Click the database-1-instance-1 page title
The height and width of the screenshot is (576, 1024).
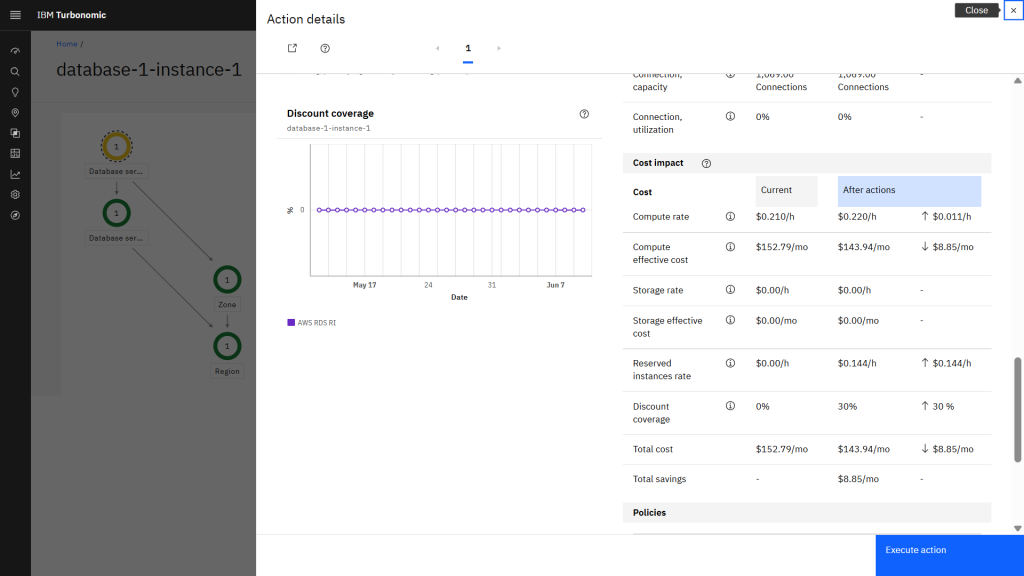coord(149,70)
